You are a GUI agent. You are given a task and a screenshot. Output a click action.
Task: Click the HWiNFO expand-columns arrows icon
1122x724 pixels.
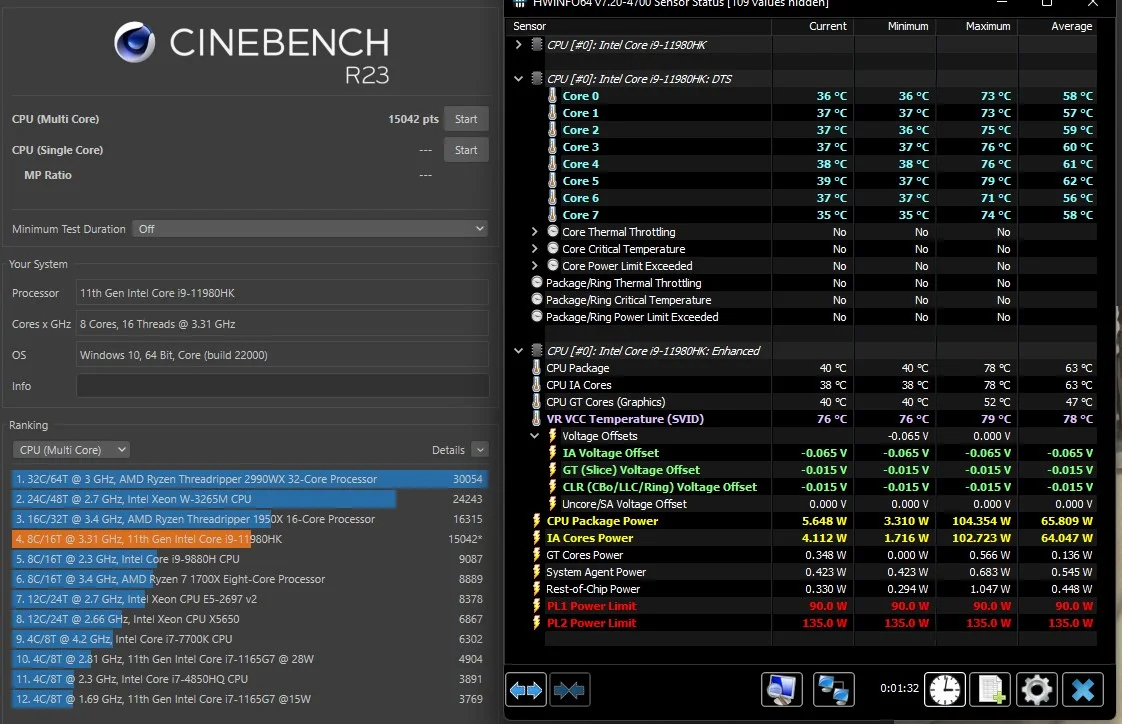tap(526, 690)
